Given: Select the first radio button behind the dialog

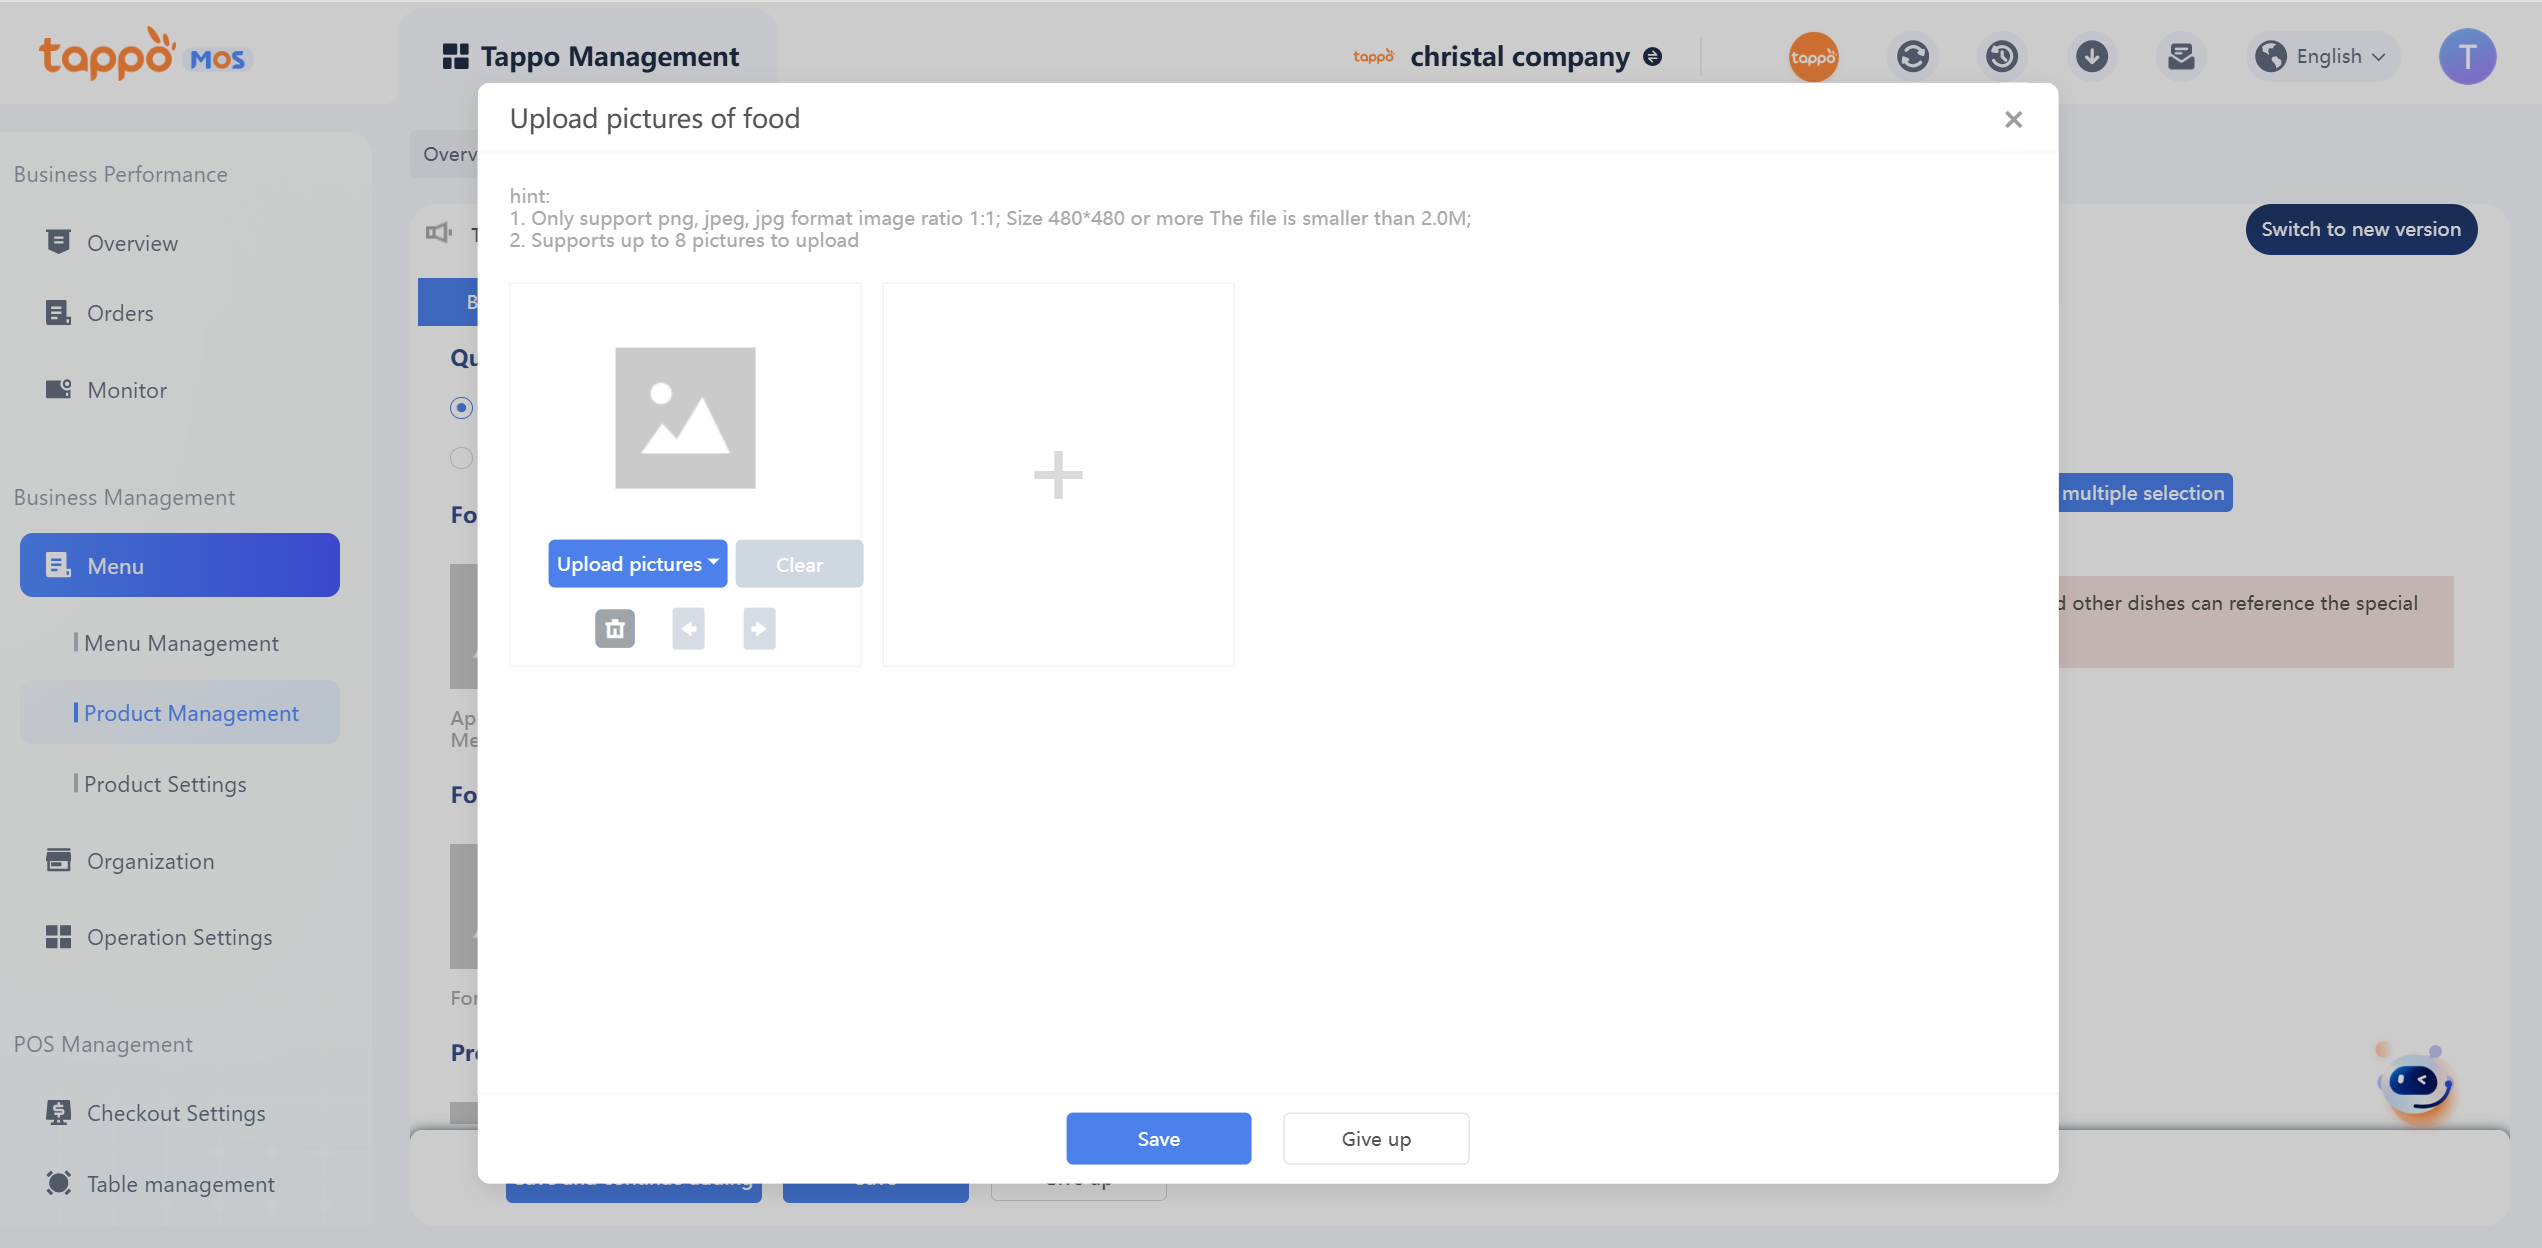Looking at the screenshot, I should 461,408.
